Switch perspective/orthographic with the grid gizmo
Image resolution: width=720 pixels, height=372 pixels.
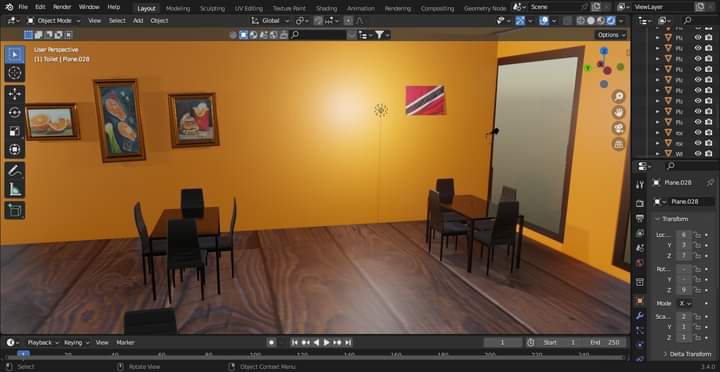coord(619,144)
